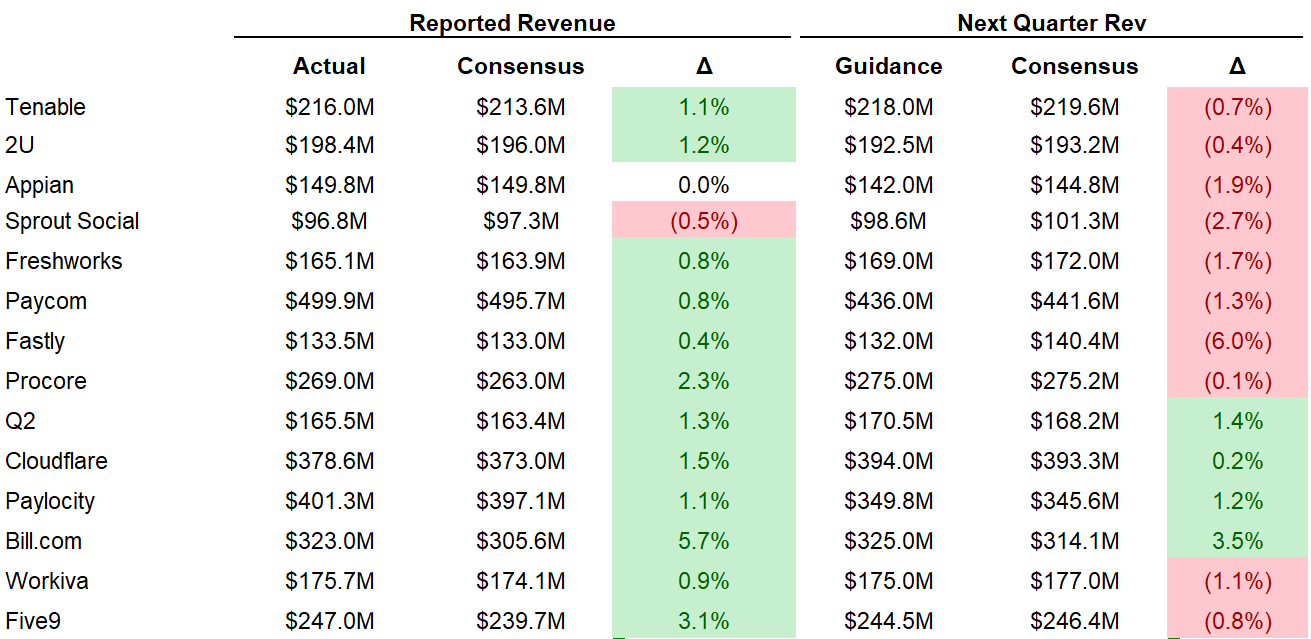Image resolution: width=1311 pixels, height=639 pixels.
Task: Select the Freshworks row label
Action: tap(63, 261)
